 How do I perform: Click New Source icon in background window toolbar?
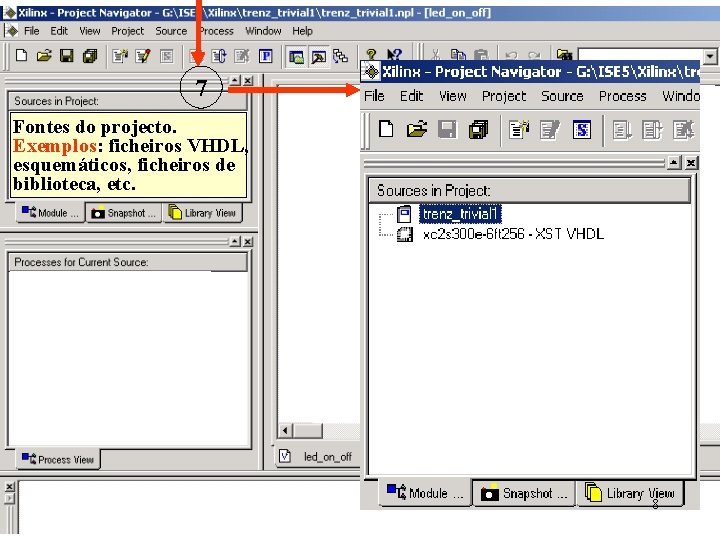tap(120, 56)
